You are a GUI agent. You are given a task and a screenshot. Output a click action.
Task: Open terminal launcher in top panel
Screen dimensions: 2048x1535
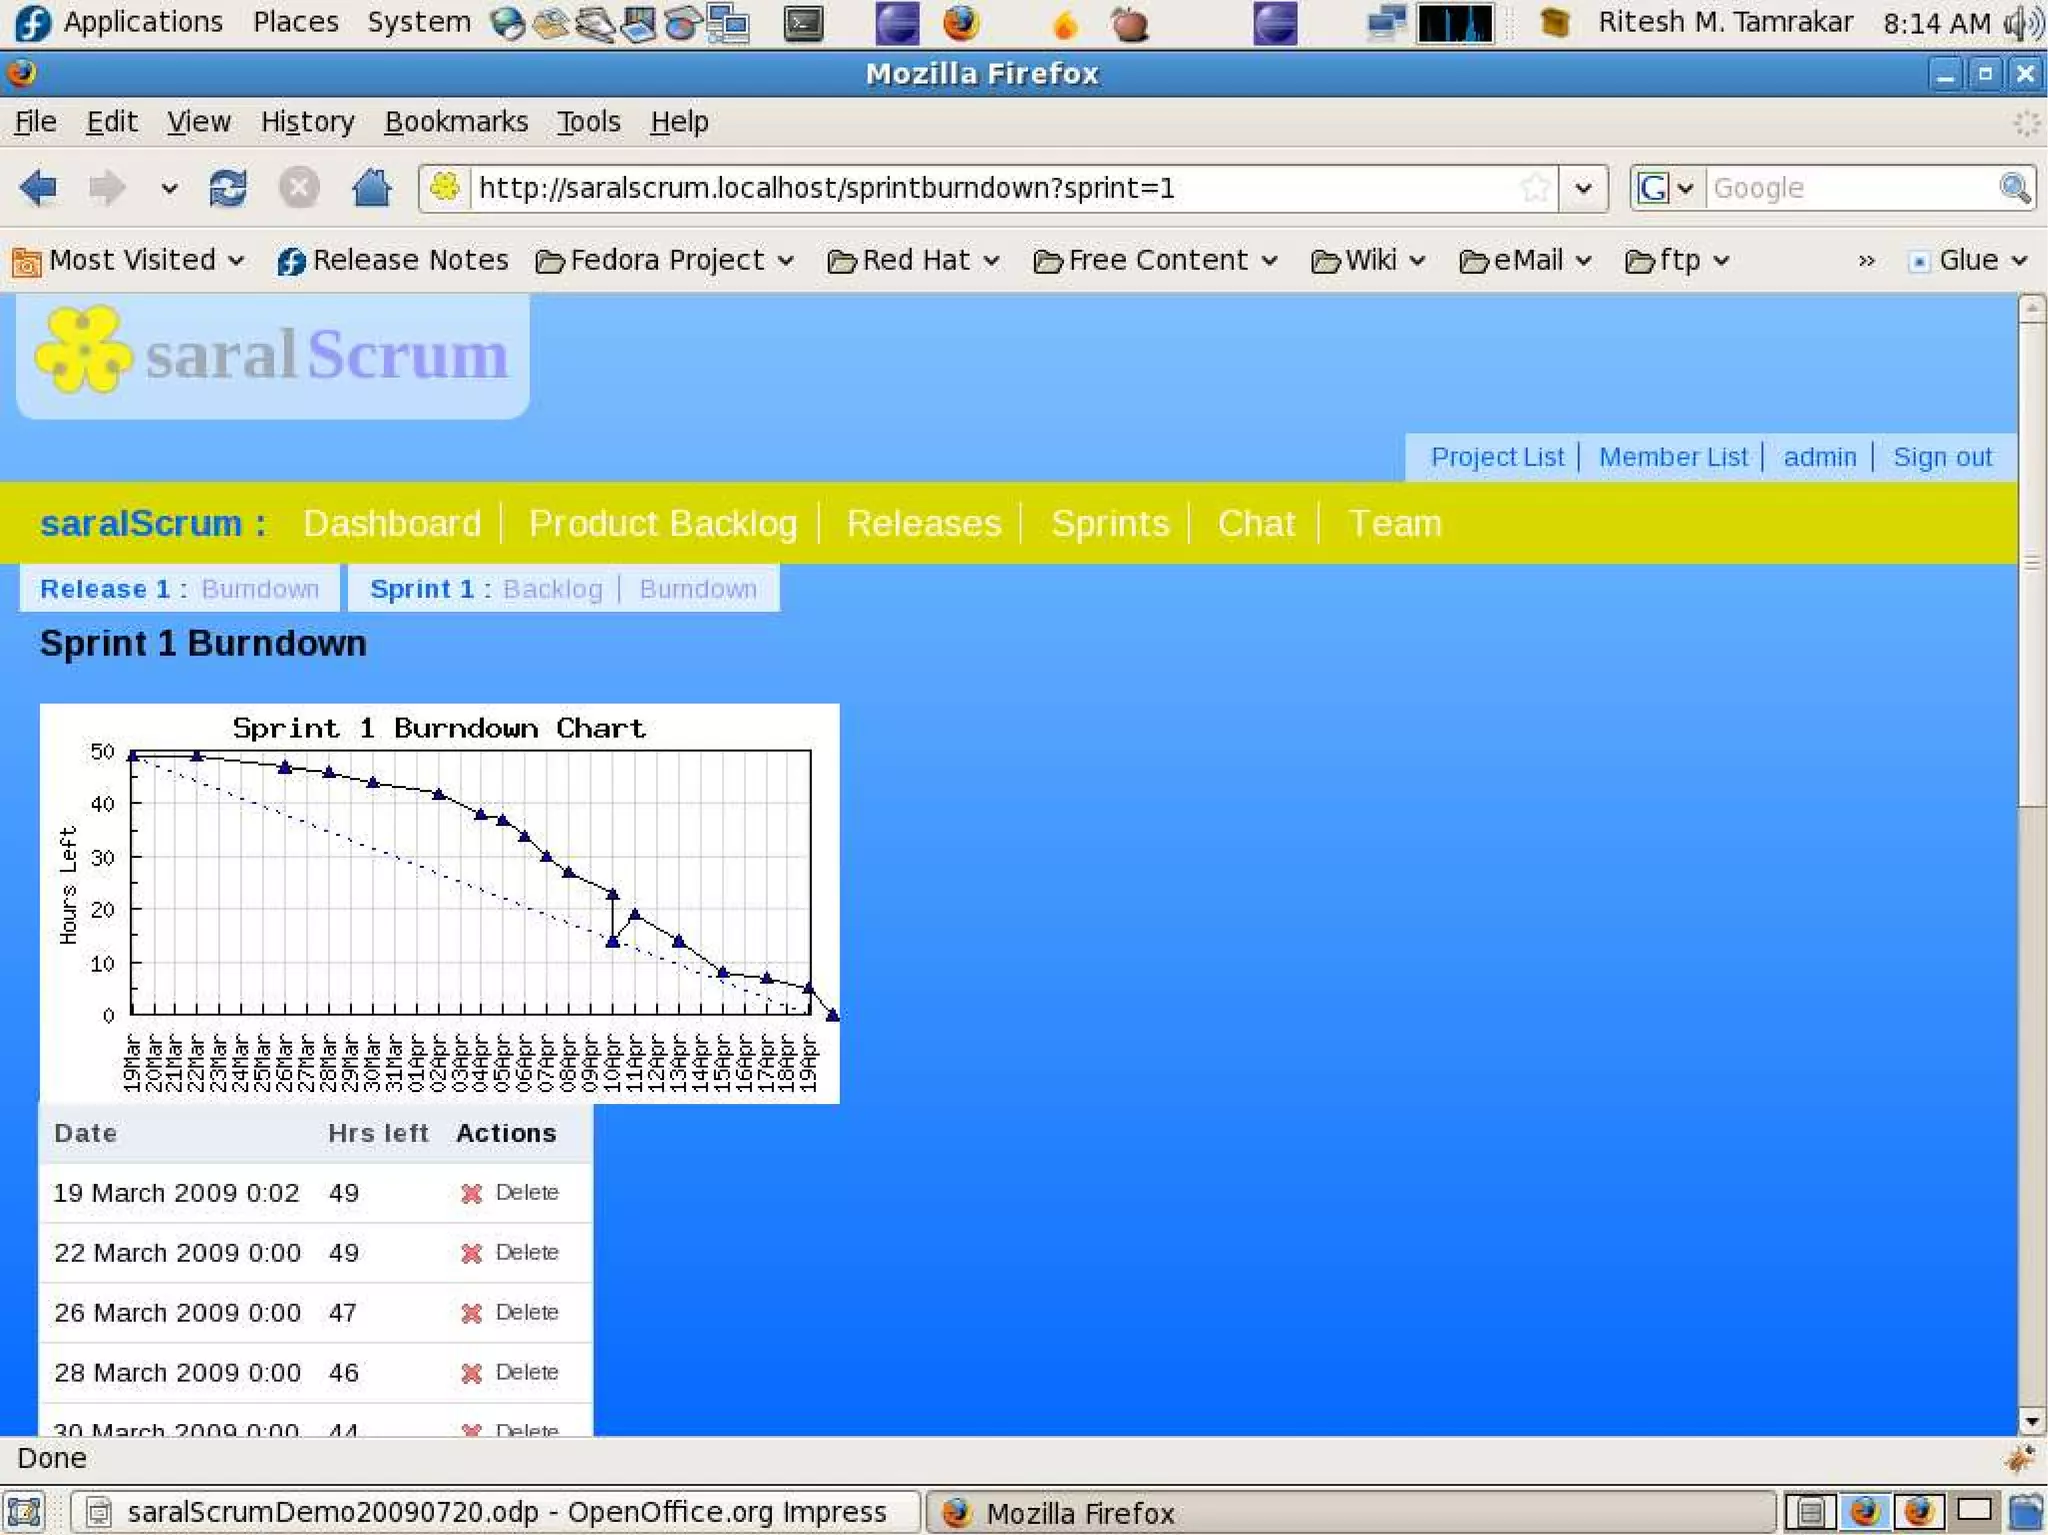pos(803,23)
